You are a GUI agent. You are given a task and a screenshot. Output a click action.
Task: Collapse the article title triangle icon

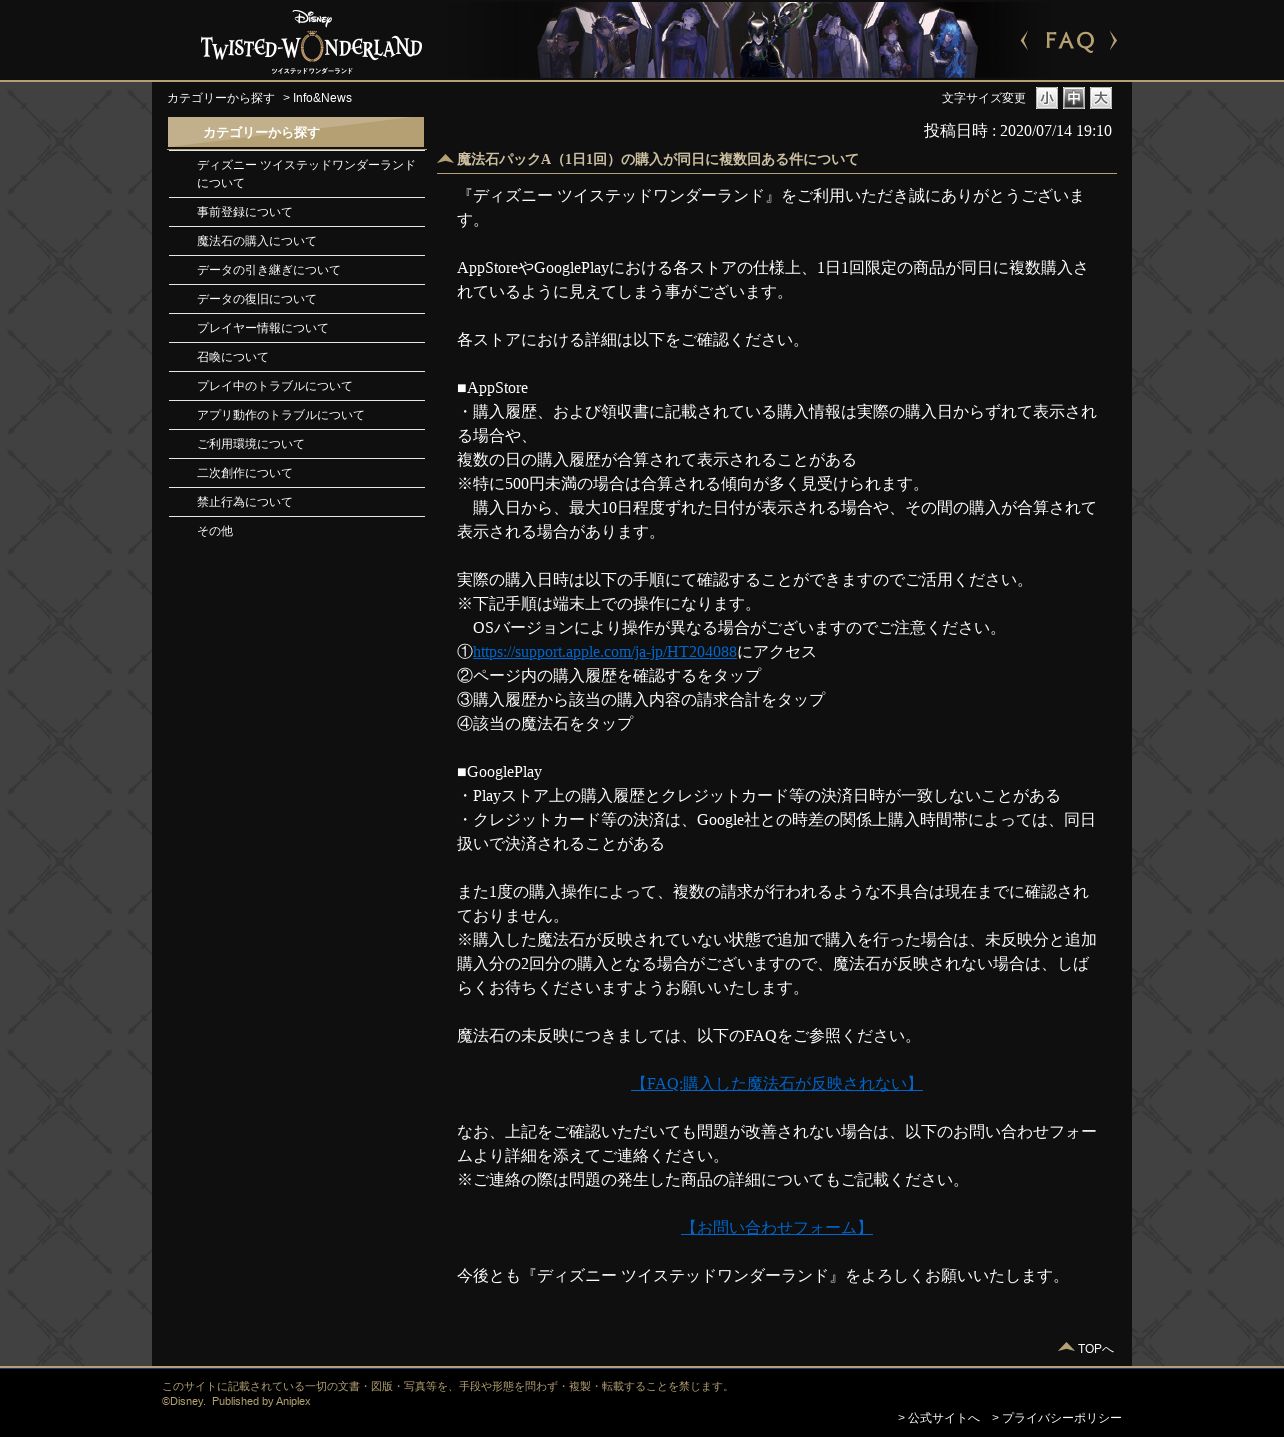click(445, 158)
